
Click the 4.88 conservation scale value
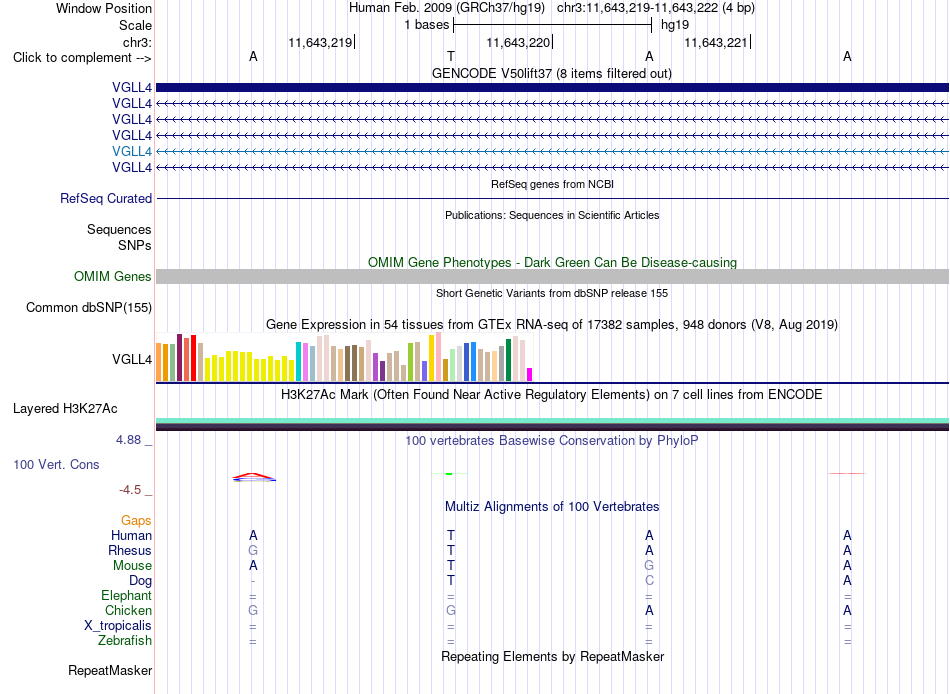[x=128, y=440]
